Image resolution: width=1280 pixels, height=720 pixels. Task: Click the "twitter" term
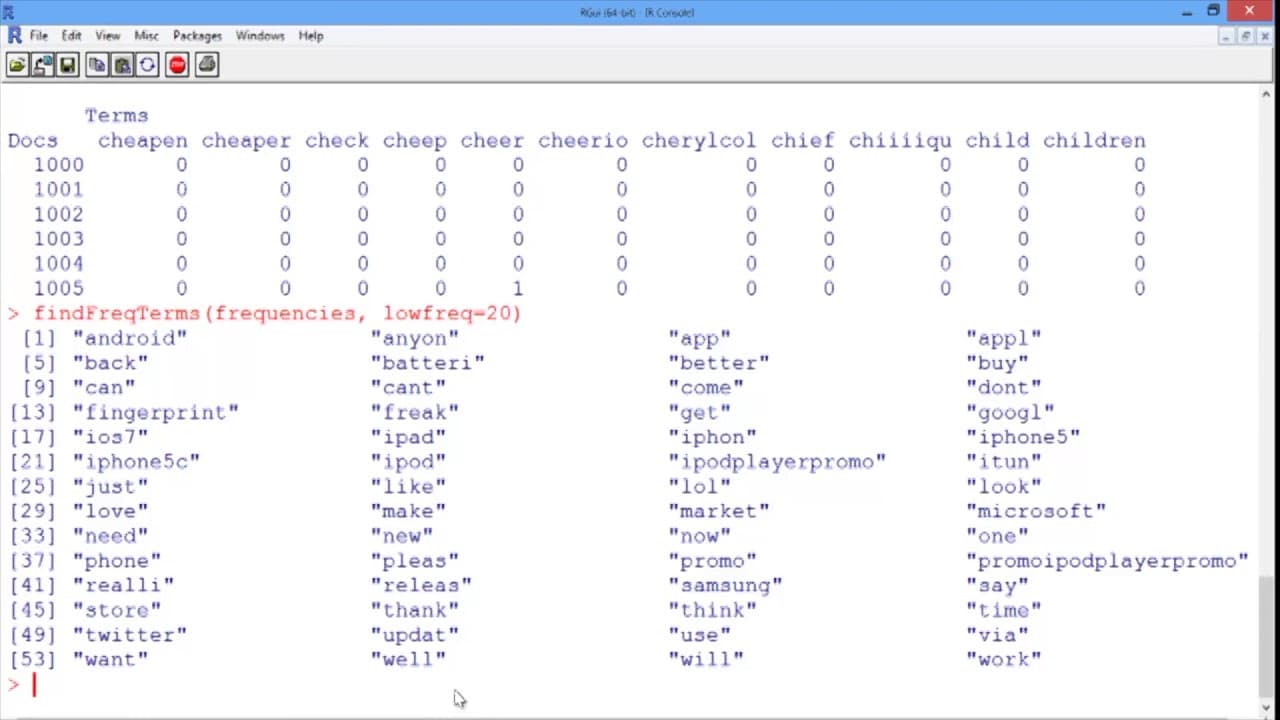point(130,635)
